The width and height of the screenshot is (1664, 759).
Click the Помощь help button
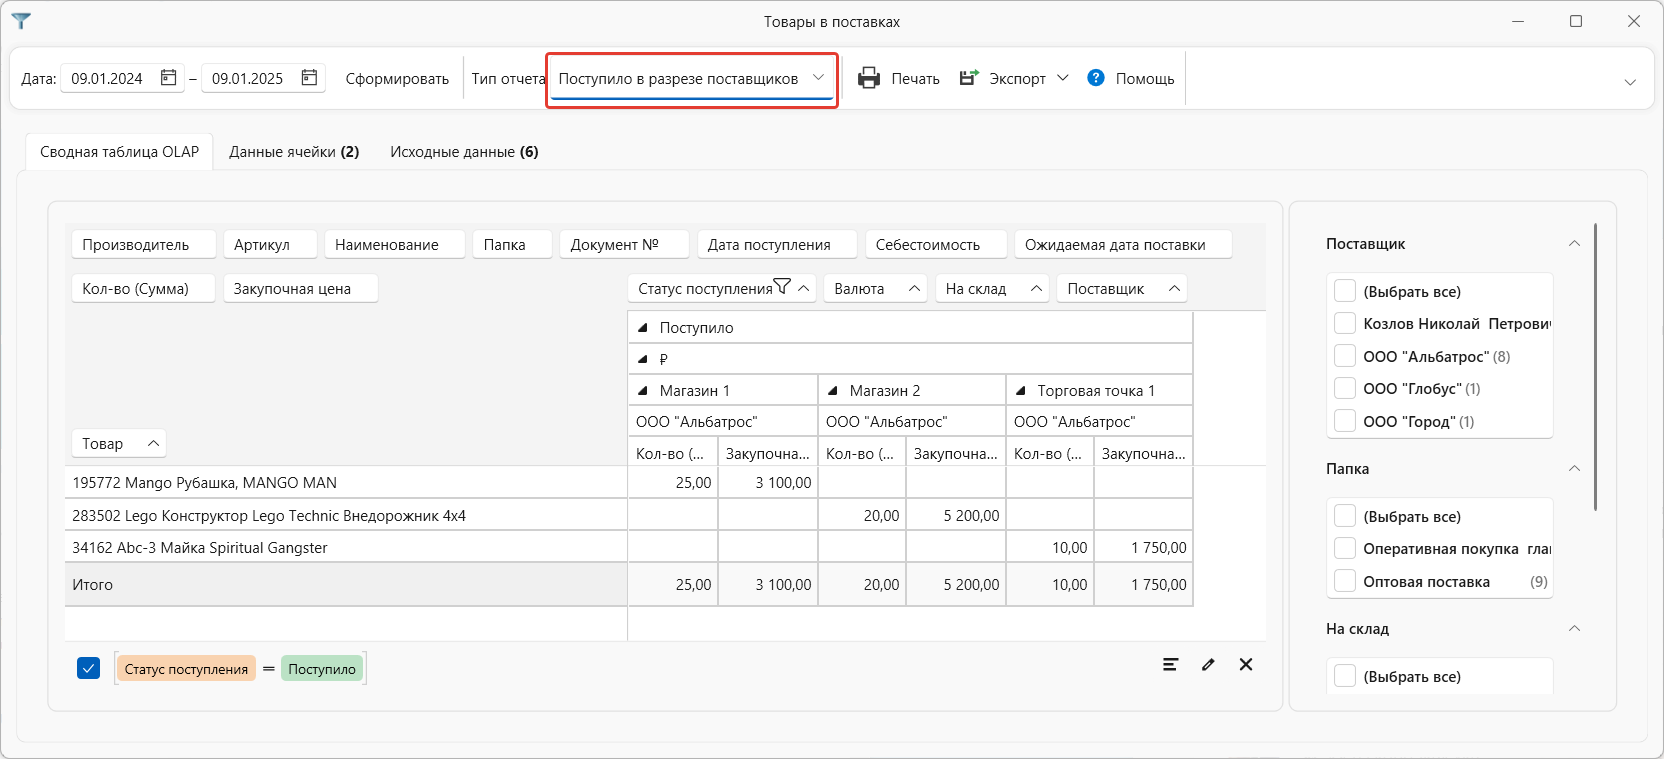click(x=1130, y=79)
